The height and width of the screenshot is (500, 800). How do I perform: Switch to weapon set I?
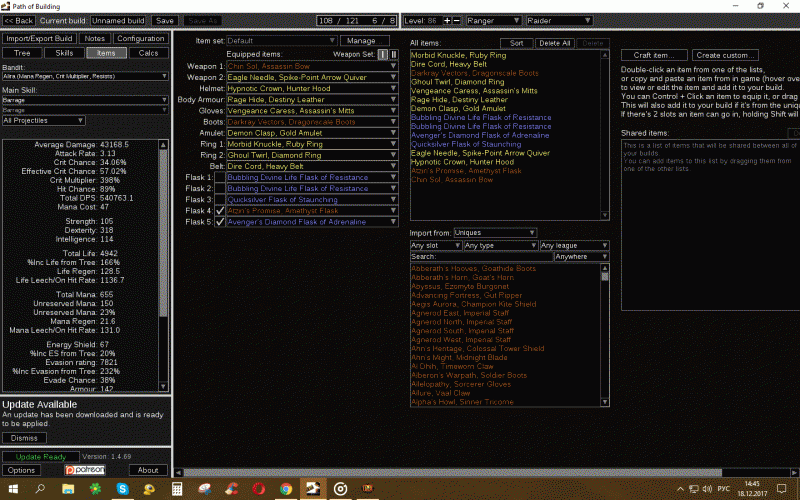[383, 54]
